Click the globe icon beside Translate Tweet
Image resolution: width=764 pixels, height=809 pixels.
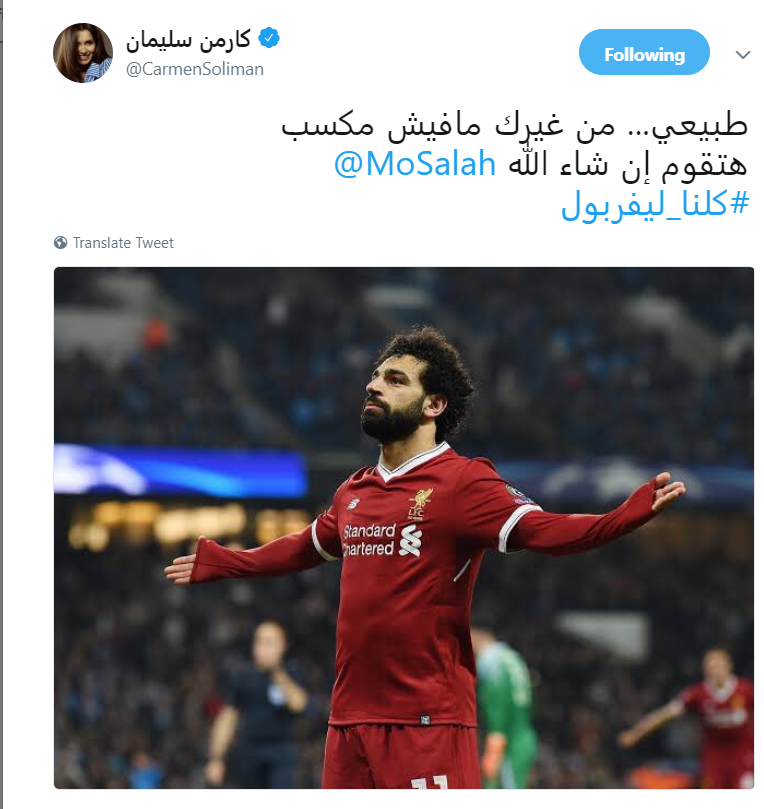click(x=60, y=242)
